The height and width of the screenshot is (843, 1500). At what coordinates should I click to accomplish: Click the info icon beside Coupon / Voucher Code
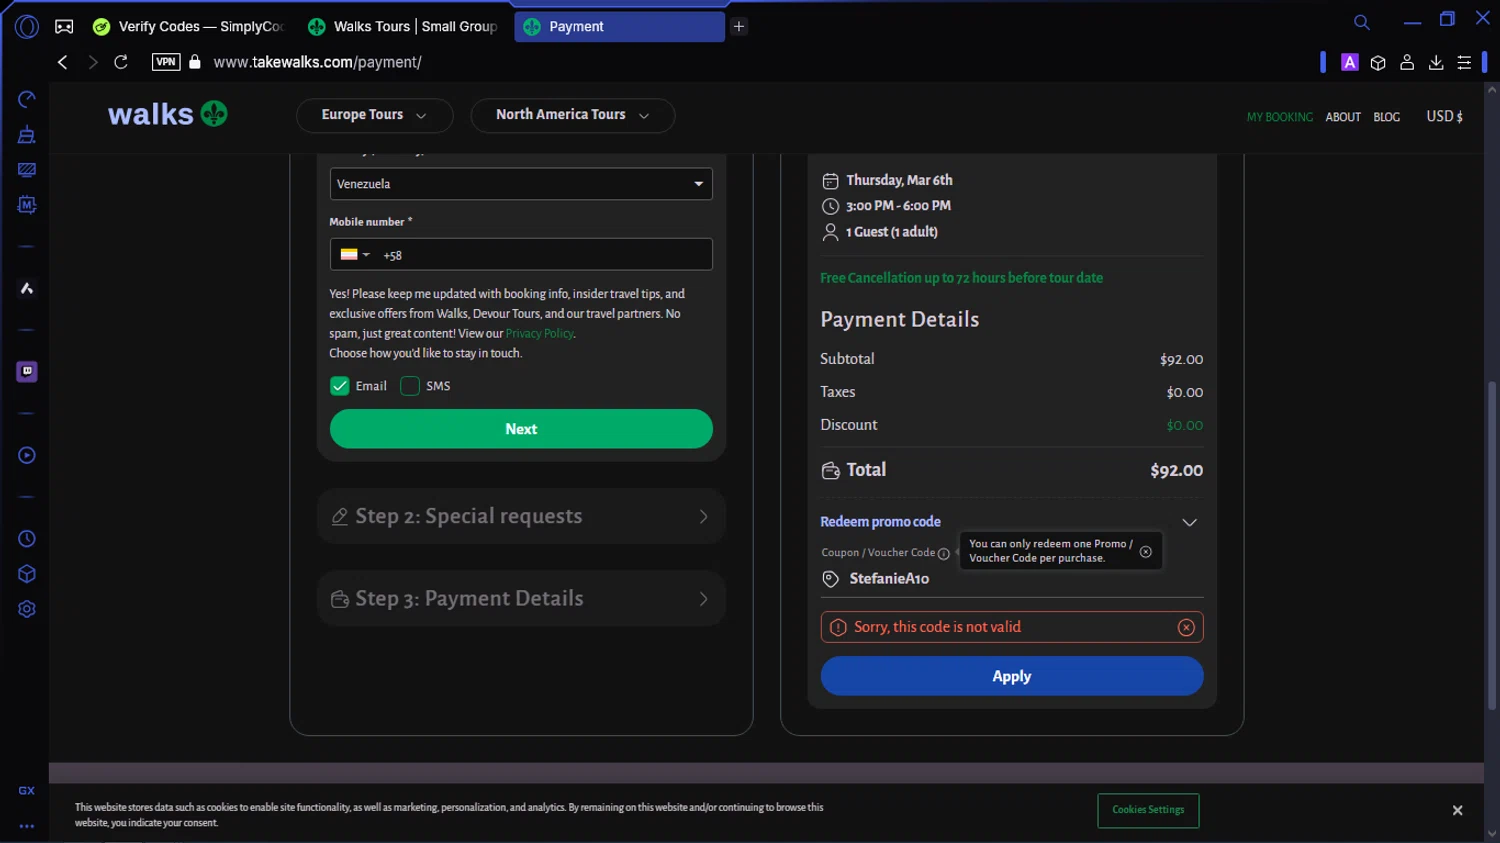[x=943, y=553]
